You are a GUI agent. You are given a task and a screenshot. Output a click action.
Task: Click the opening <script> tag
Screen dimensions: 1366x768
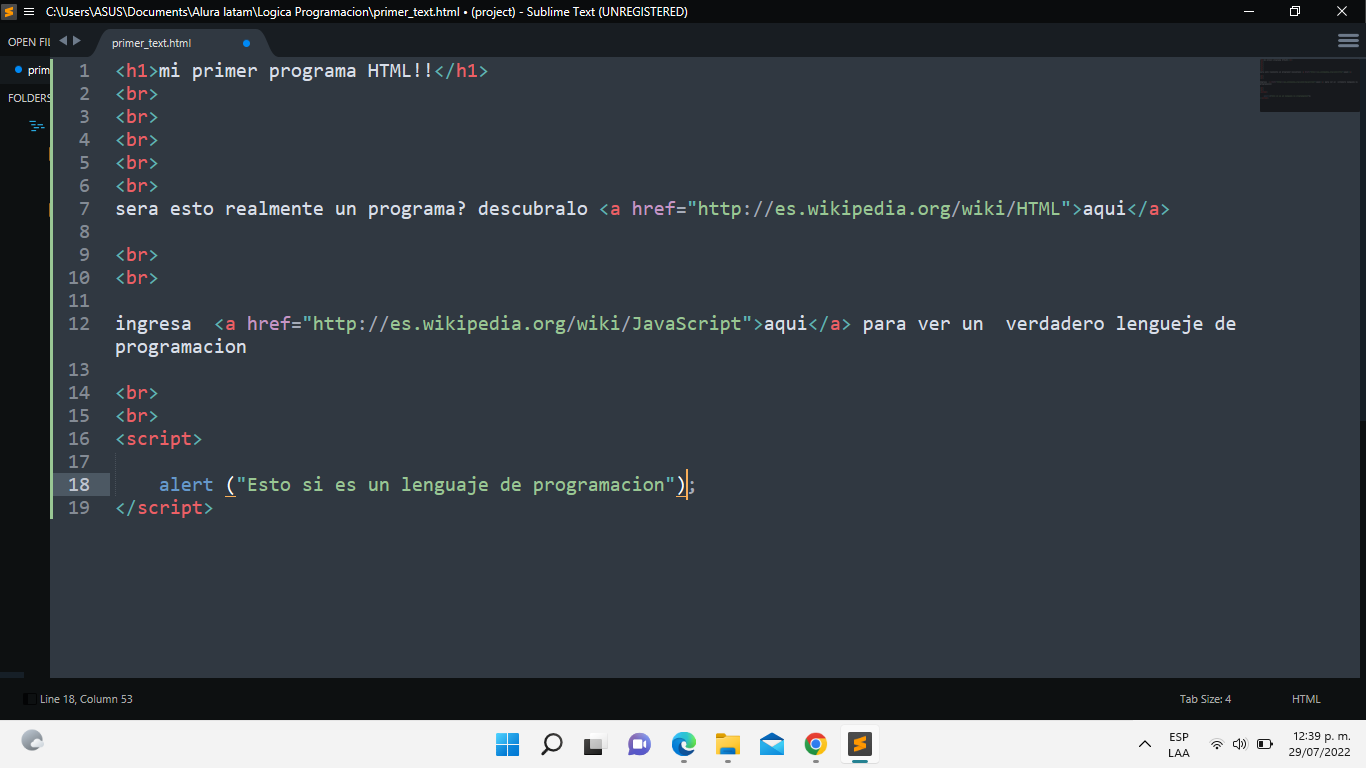[x=159, y=439]
